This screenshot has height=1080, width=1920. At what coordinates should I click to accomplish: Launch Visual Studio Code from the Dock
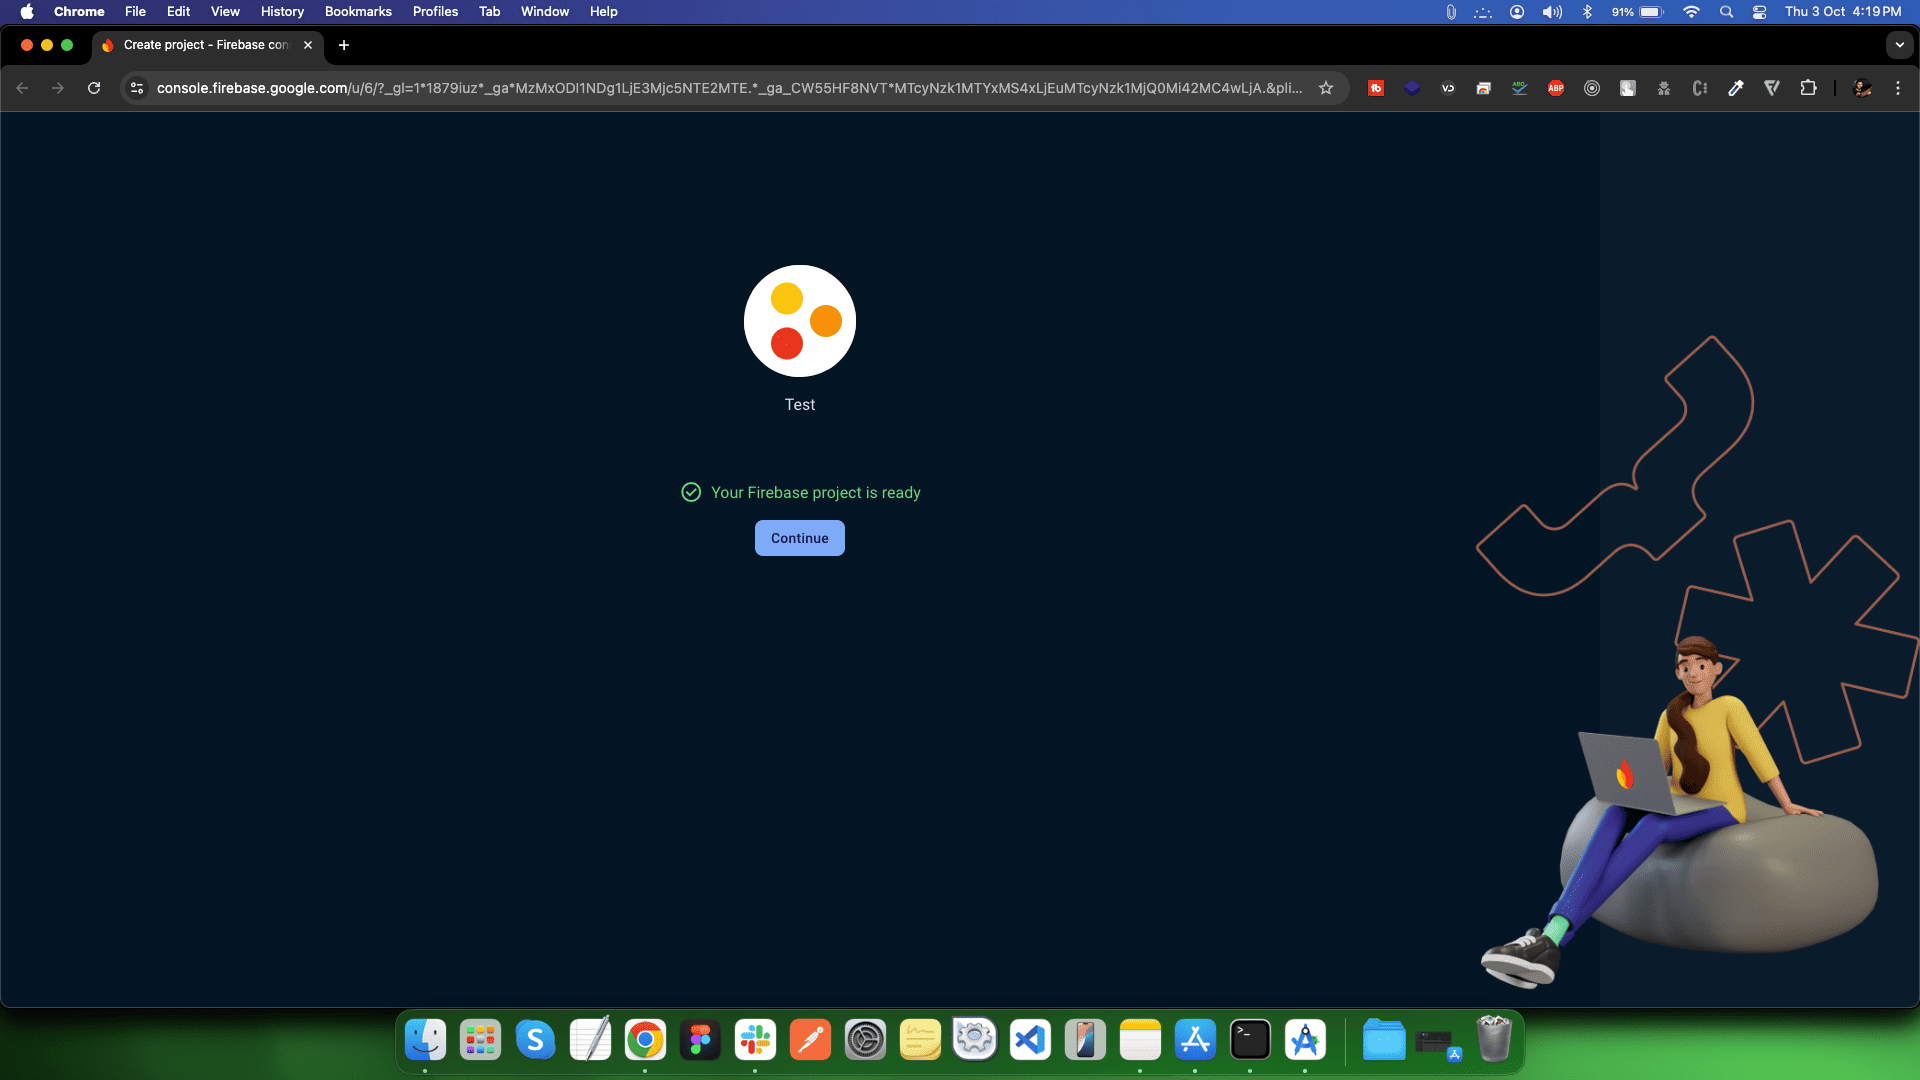click(1030, 1039)
